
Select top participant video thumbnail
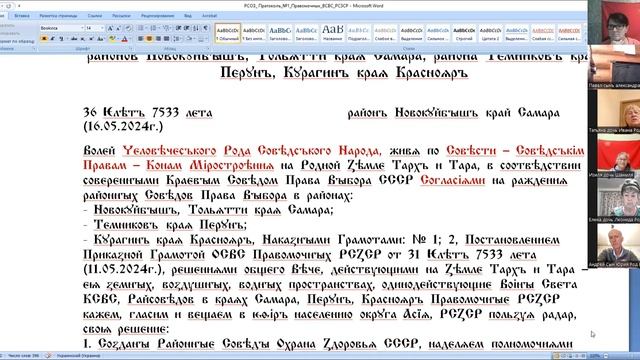614,22
